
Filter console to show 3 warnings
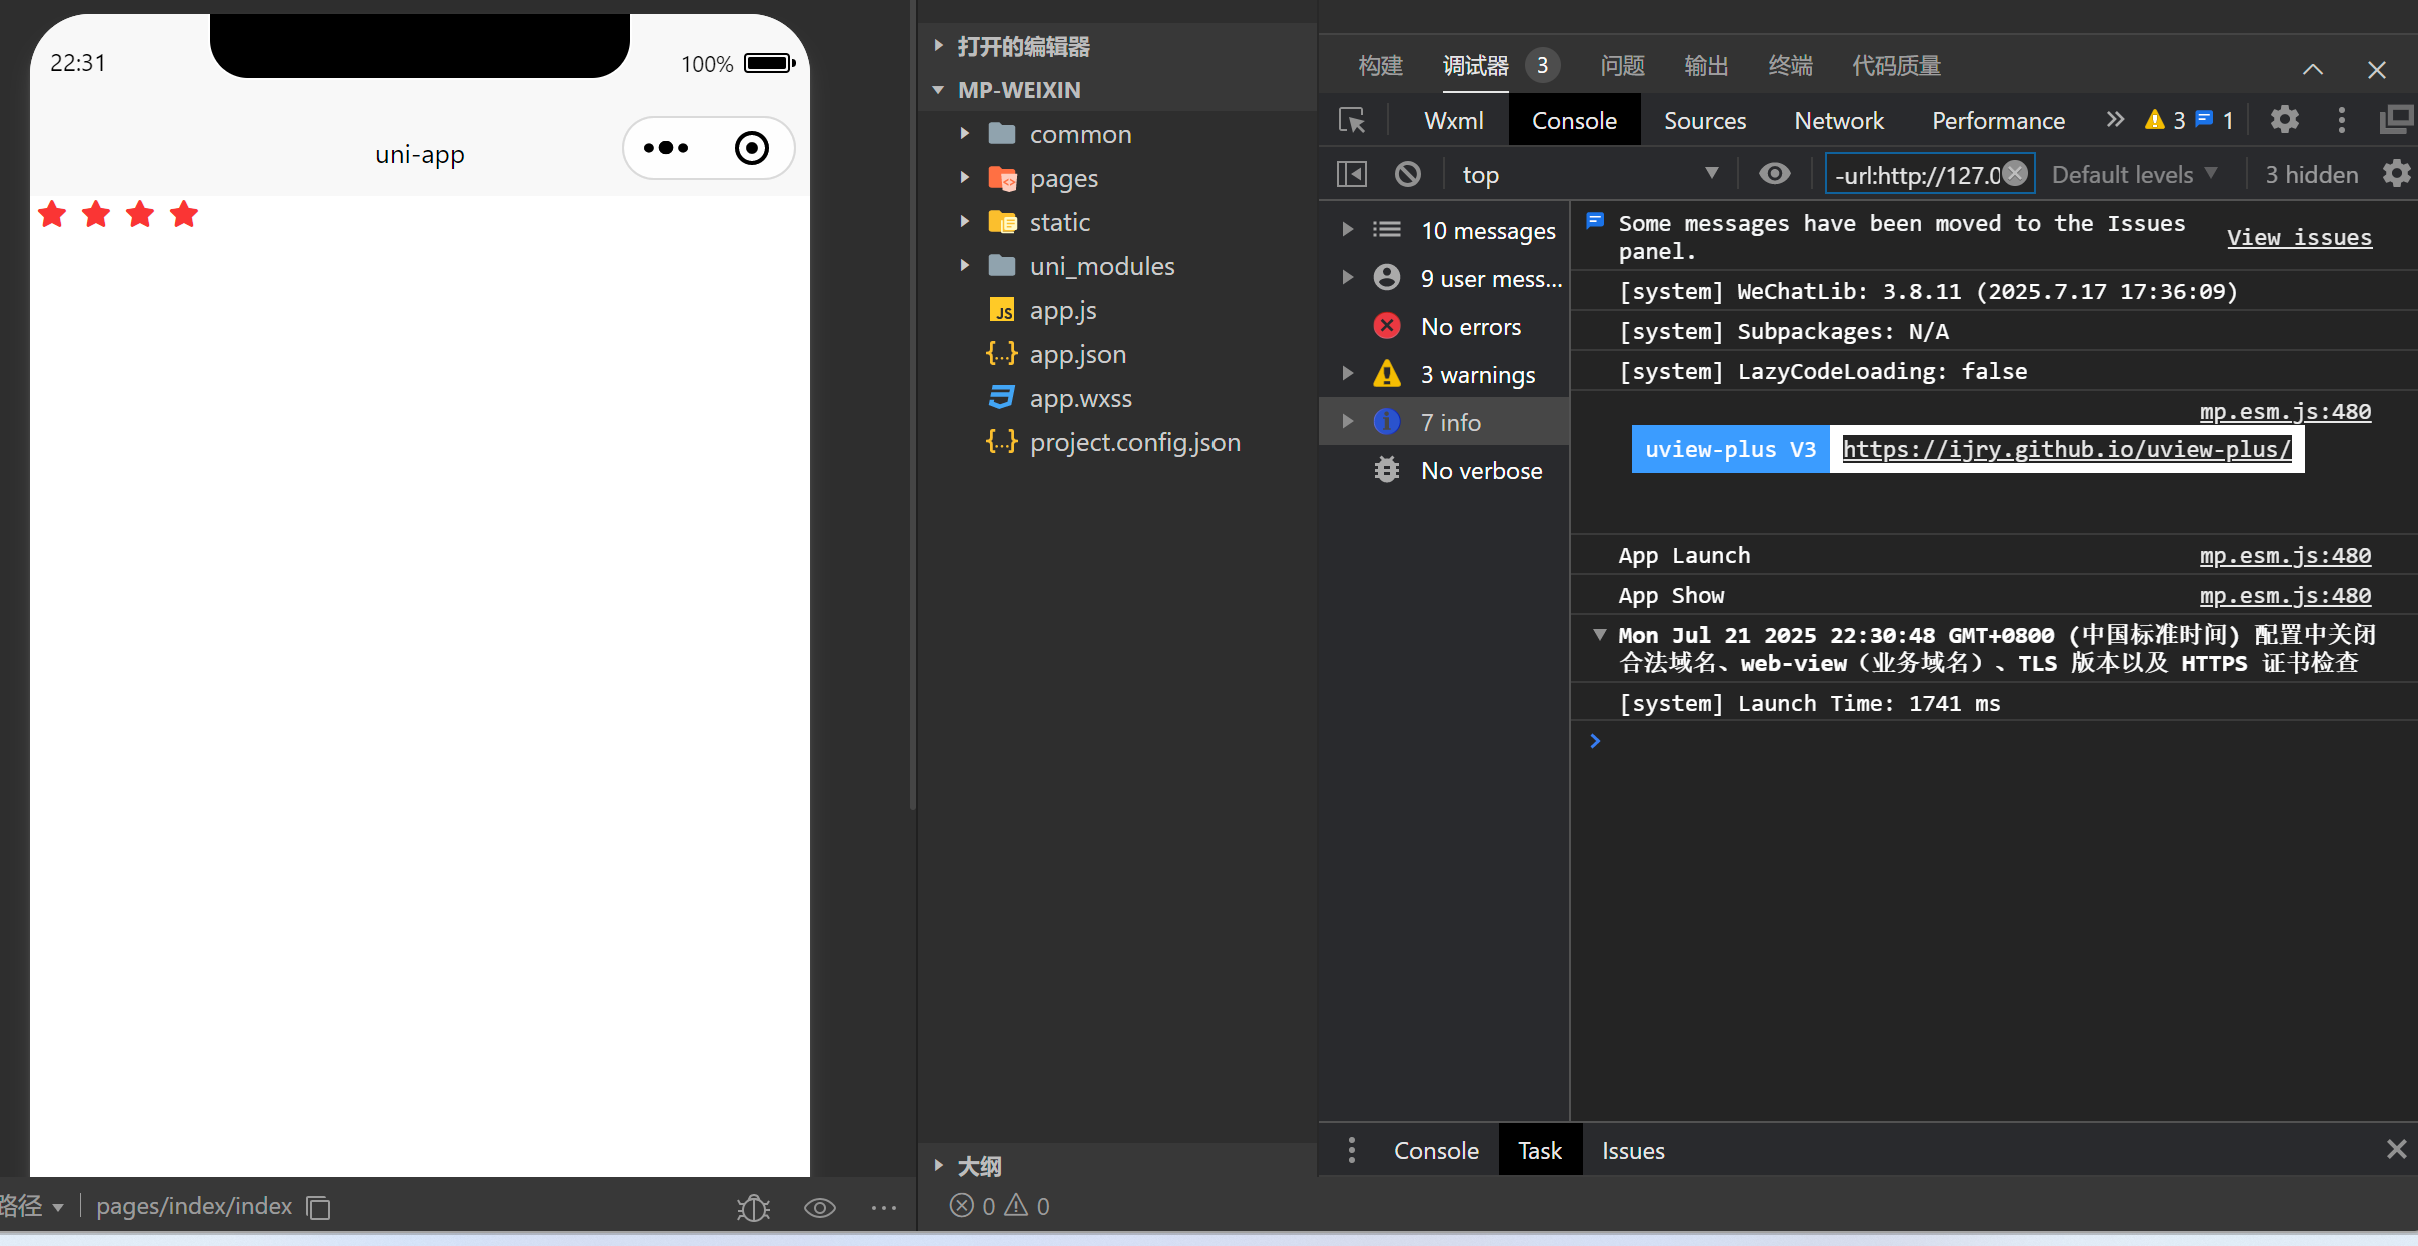(x=1478, y=374)
